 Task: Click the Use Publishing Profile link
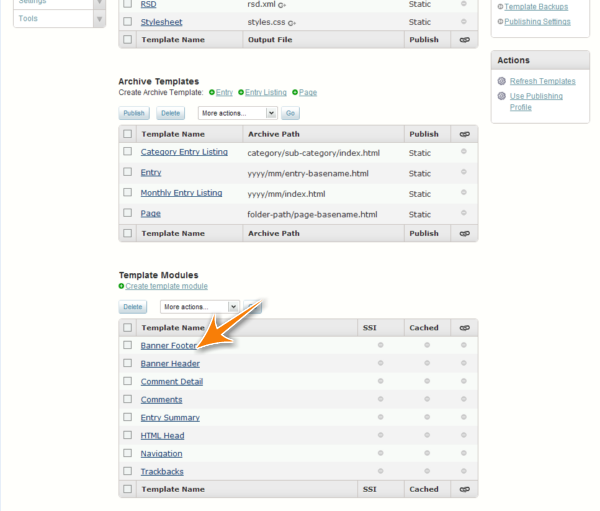536,101
